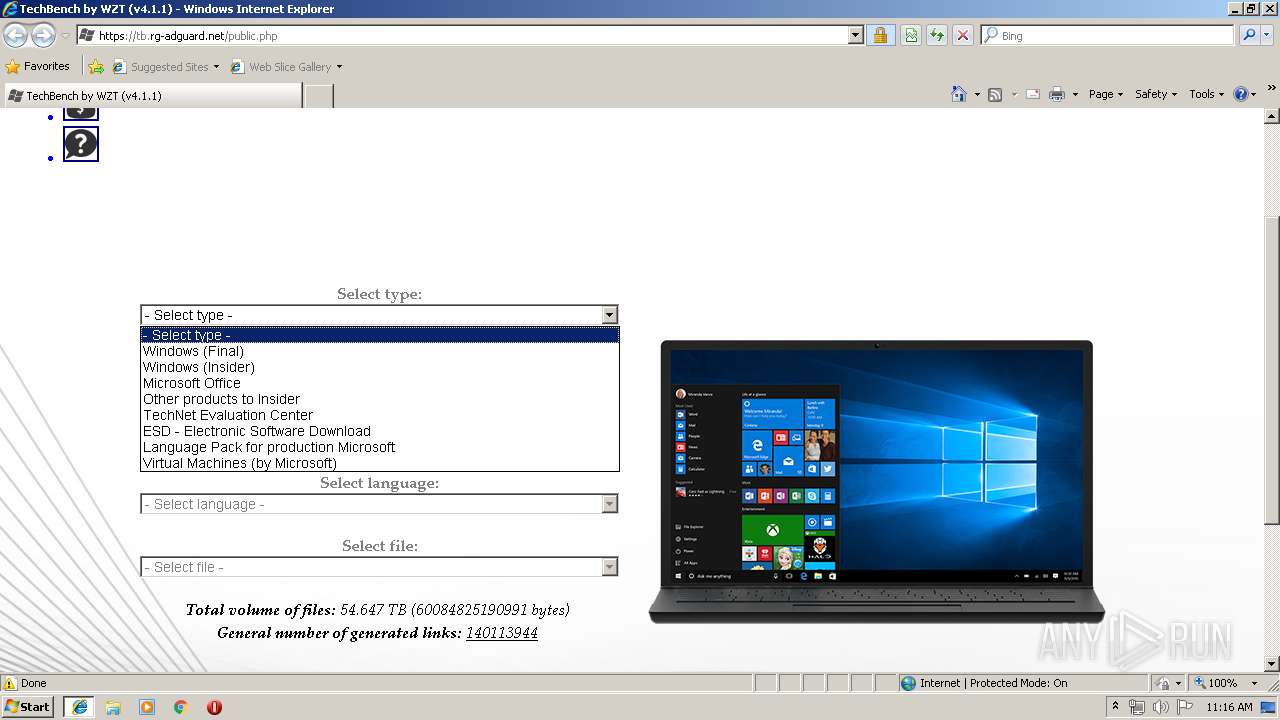Click the red Opera icon in taskbar
The width and height of the screenshot is (1280, 720).
(x=214, y=707)
